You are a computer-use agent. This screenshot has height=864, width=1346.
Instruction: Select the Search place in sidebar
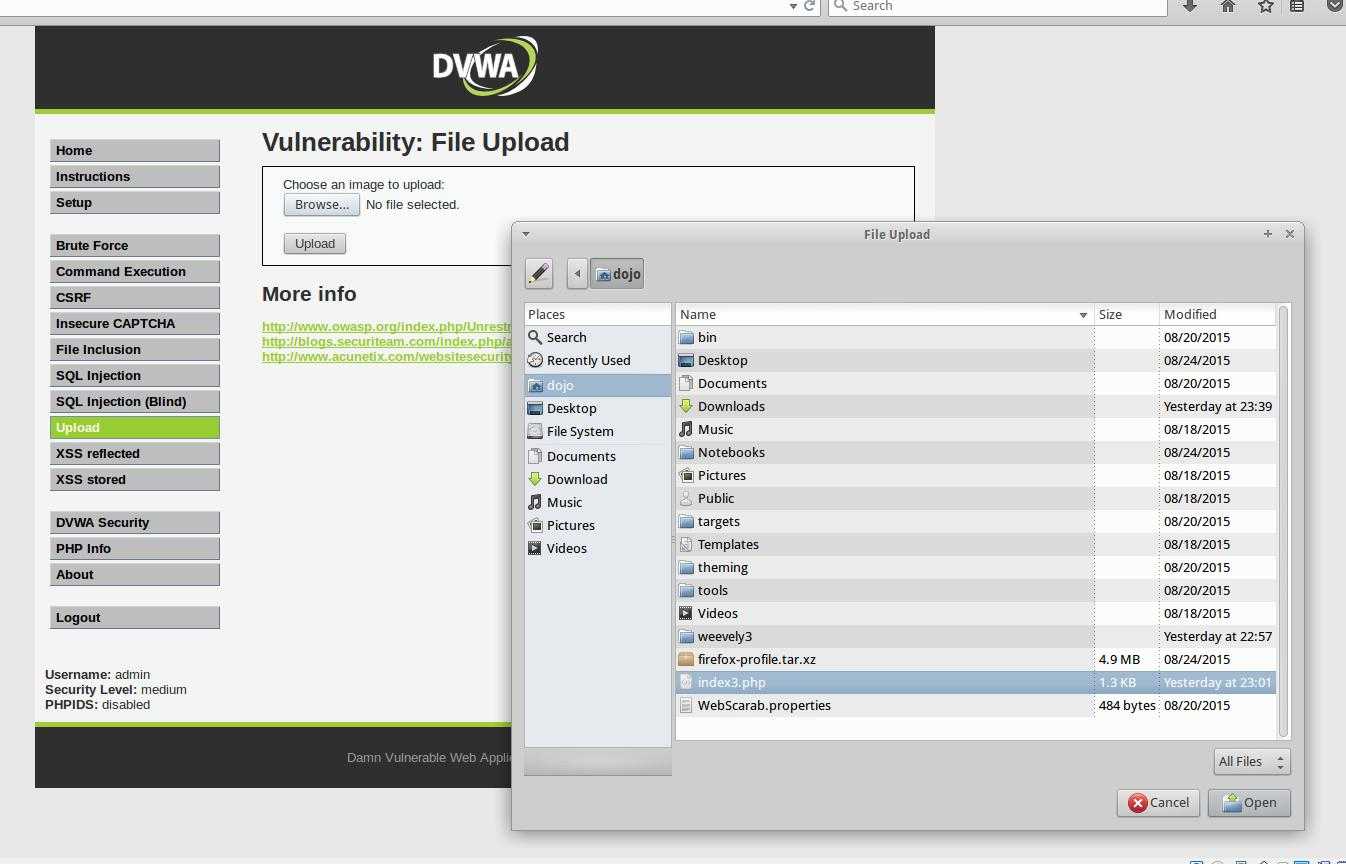point(566,338)
